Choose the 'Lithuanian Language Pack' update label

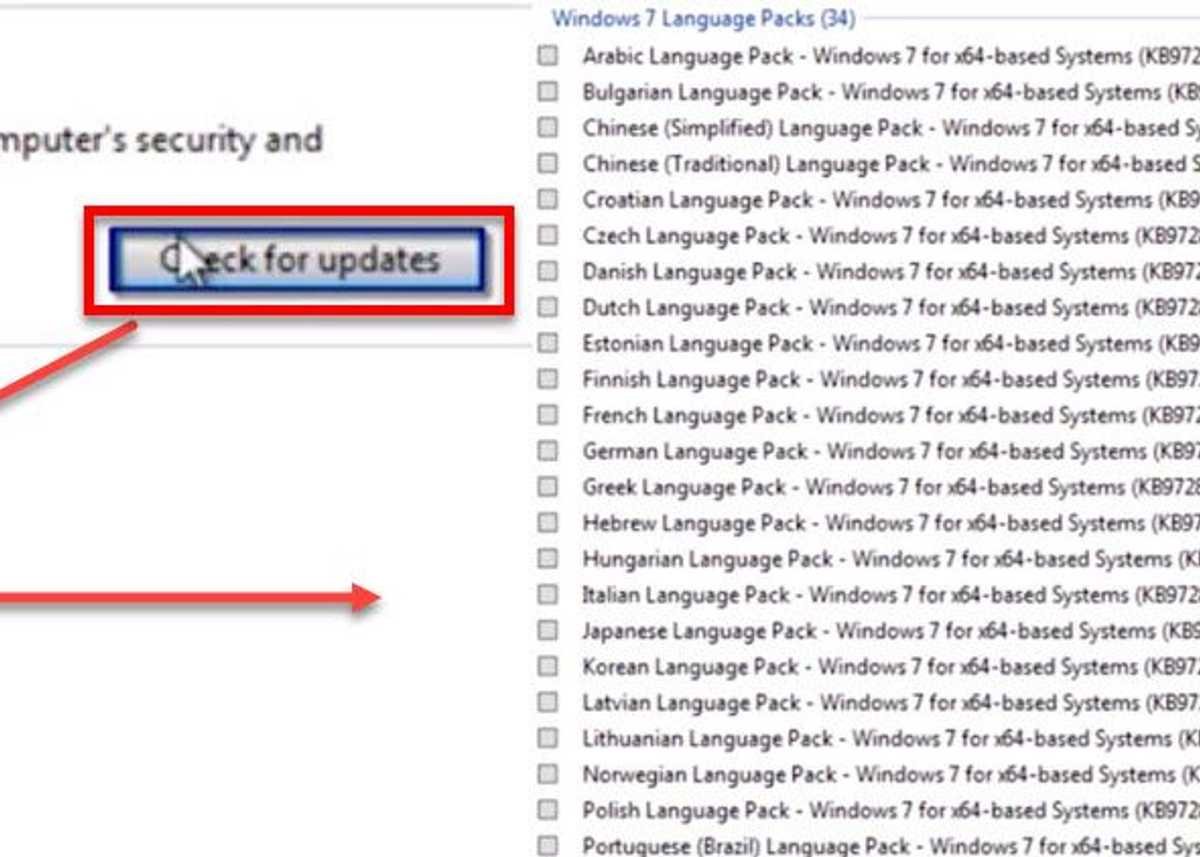coord(891,739)
